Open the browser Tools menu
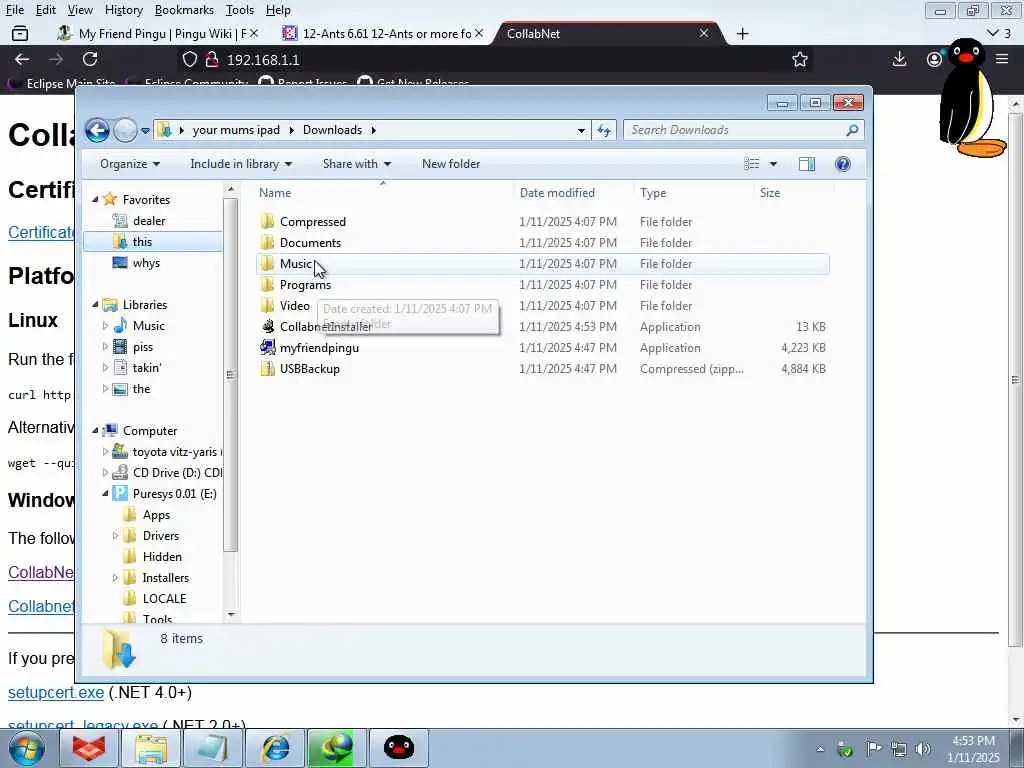This screenshot has height=768, width=1024. tap(240, 10)
